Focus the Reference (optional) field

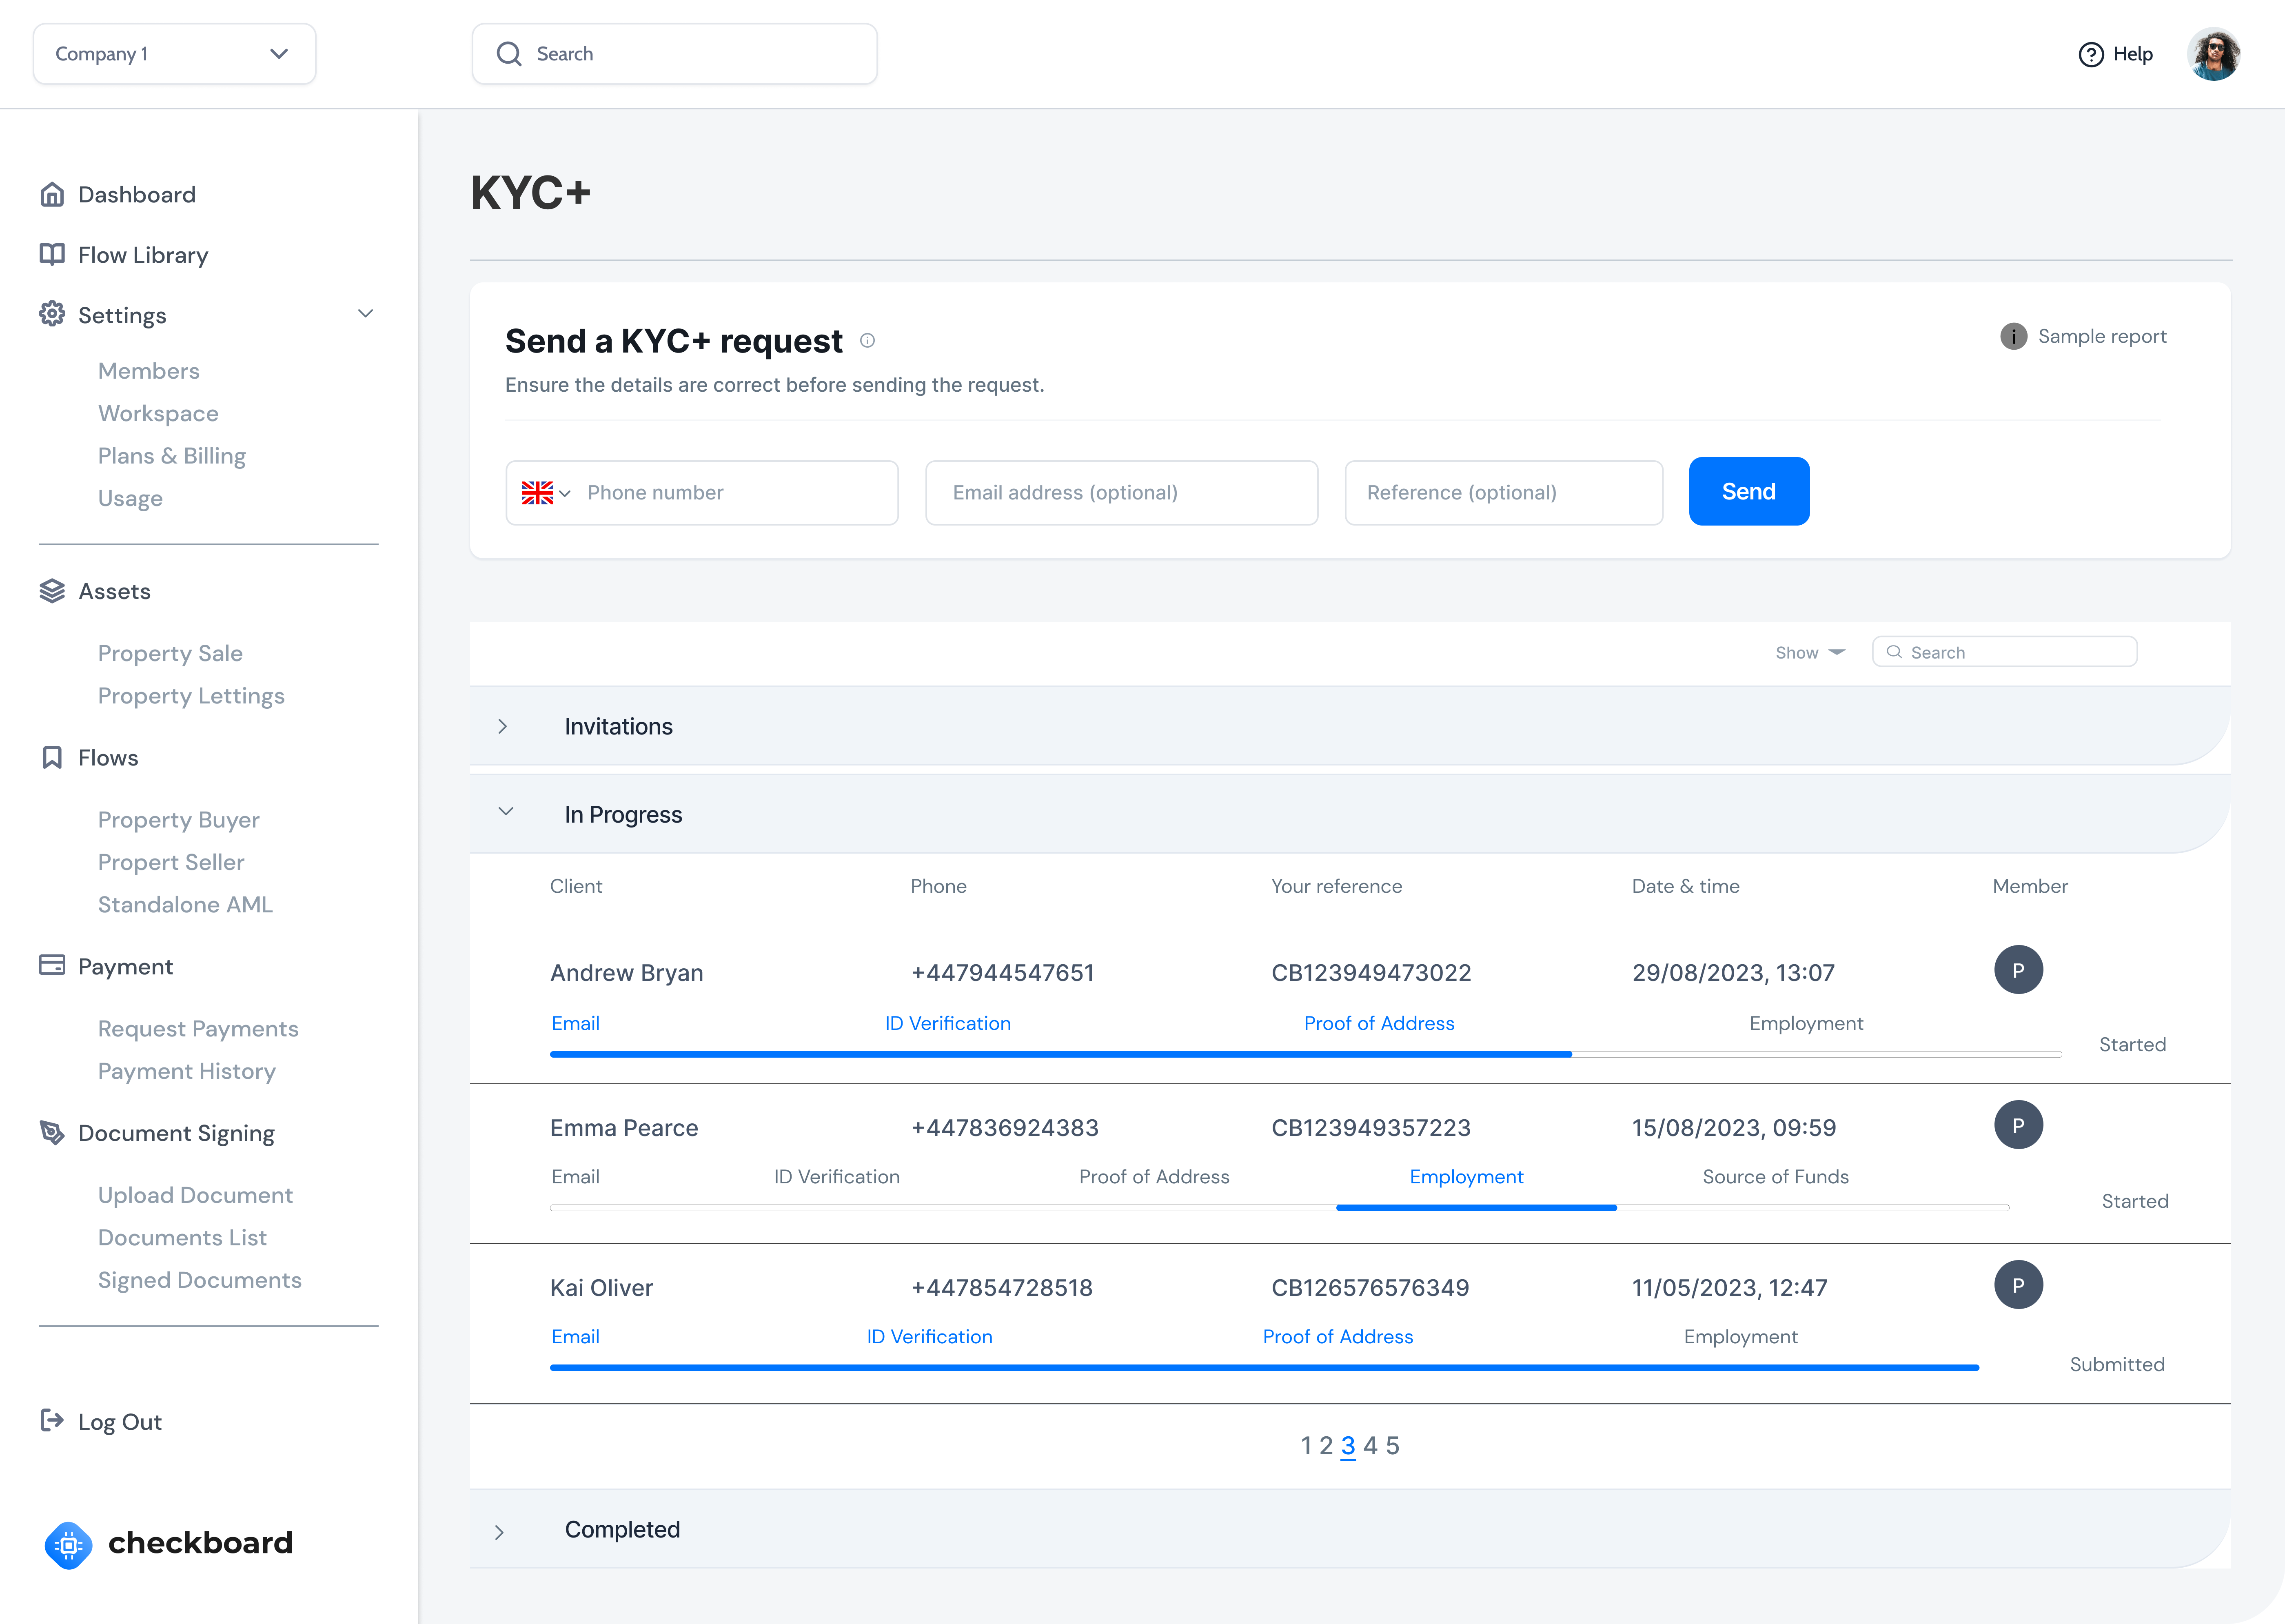click(1504, 492)
